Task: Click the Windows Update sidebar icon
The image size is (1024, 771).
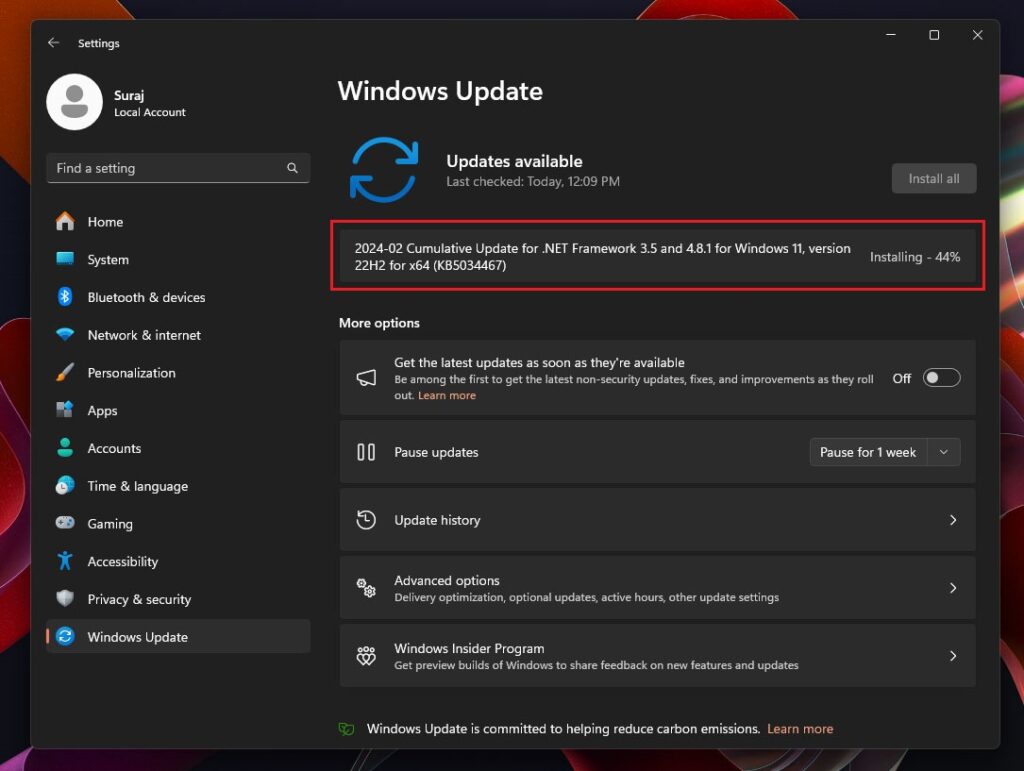Action: tap(65, 636)
